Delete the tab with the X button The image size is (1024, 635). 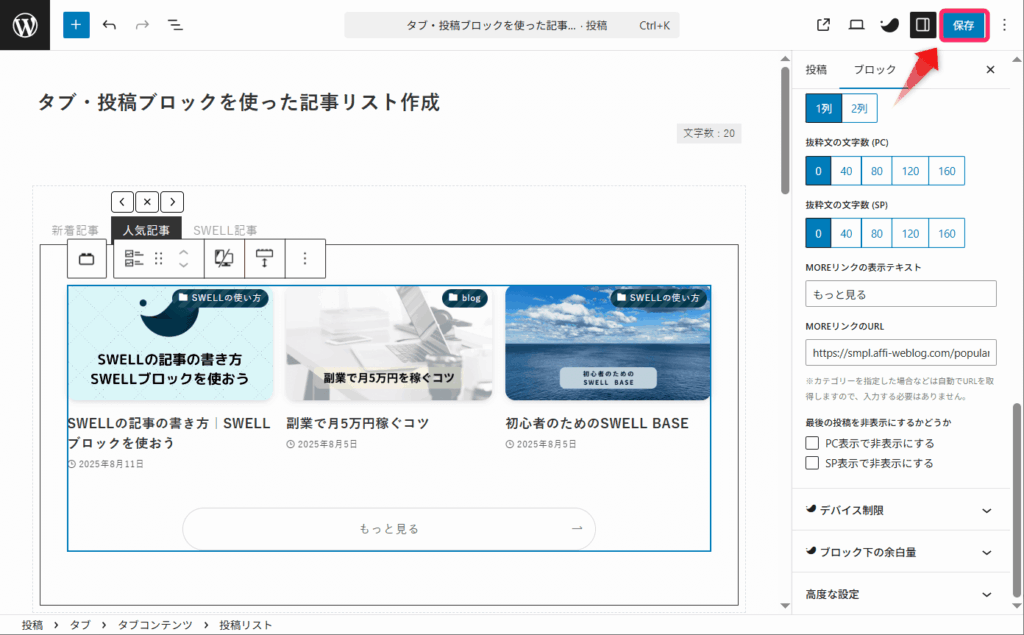coord(147,202)
